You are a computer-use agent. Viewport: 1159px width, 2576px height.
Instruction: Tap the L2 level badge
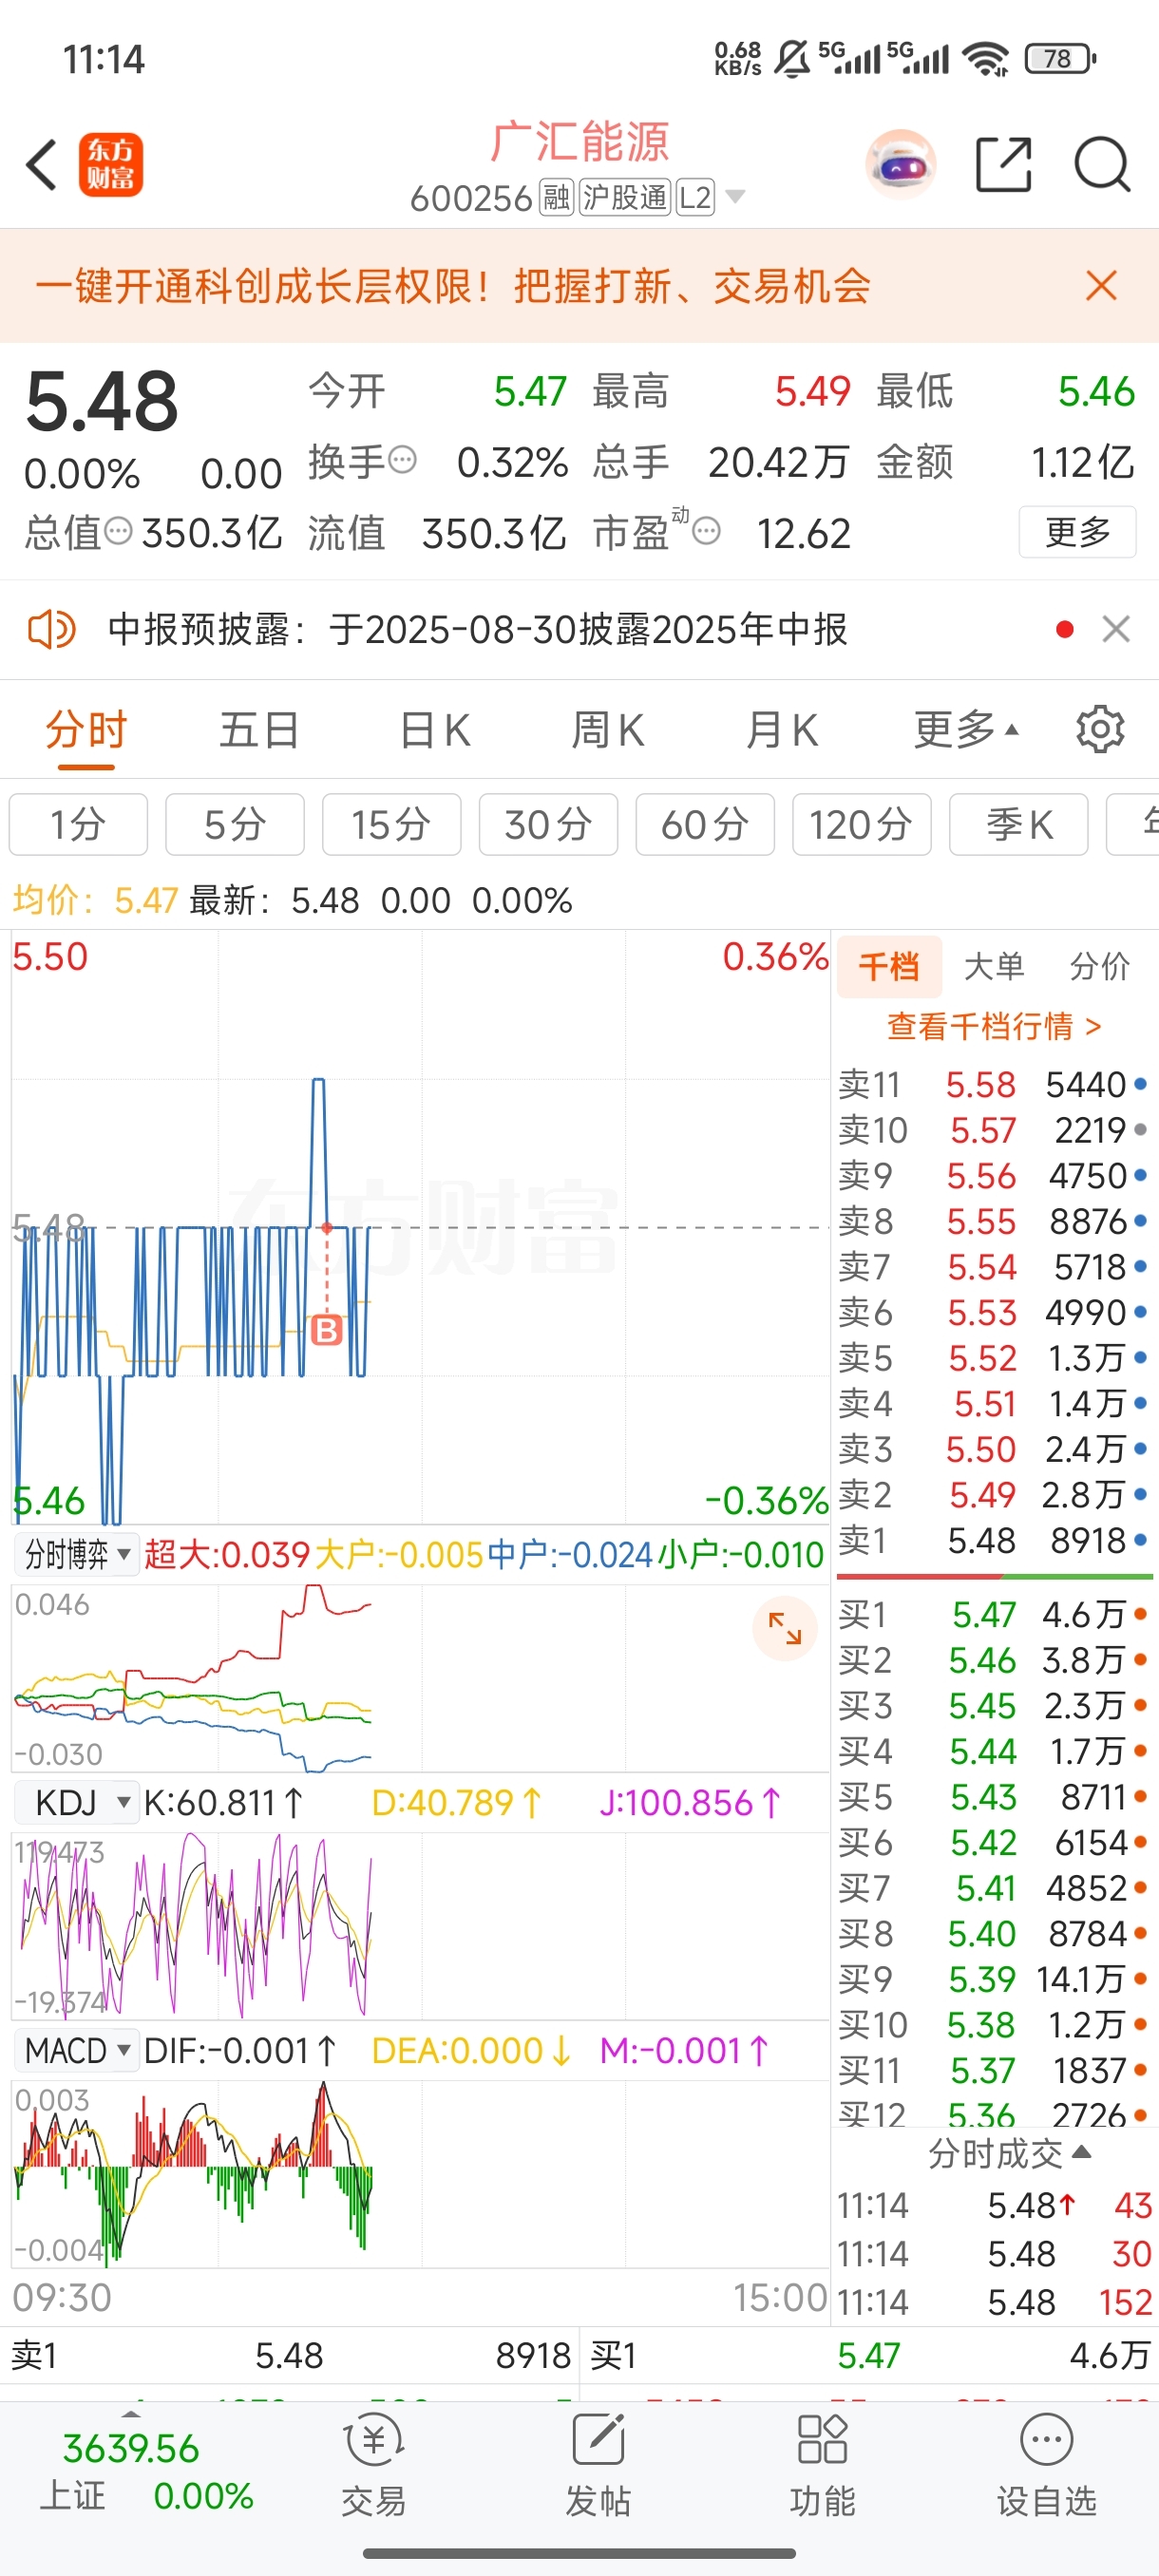coord(696,198)
